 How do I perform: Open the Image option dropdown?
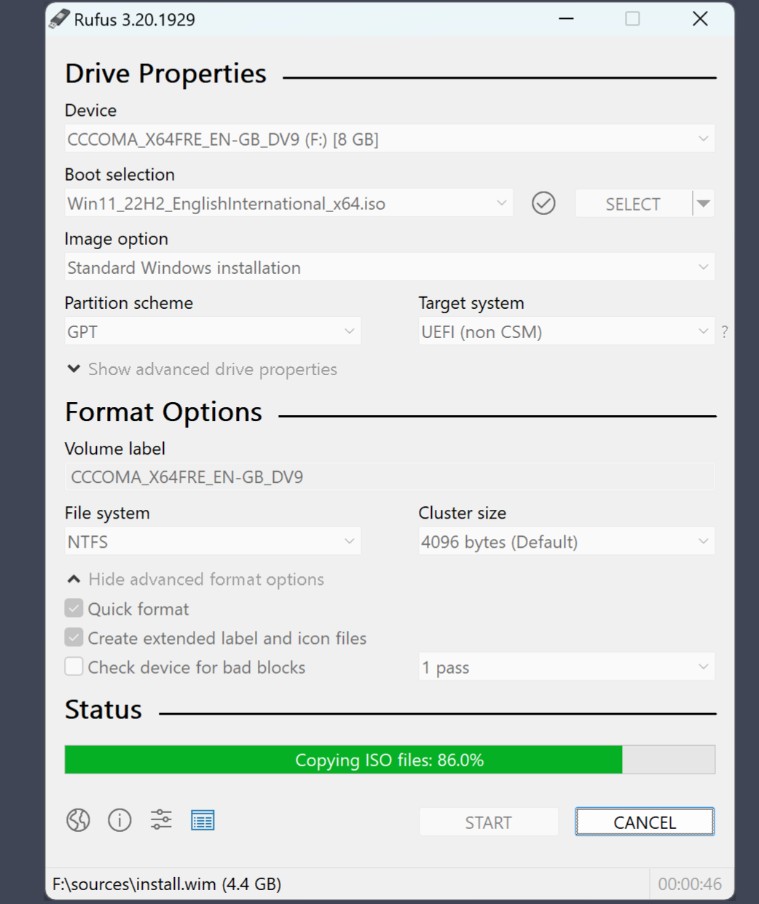389,268
